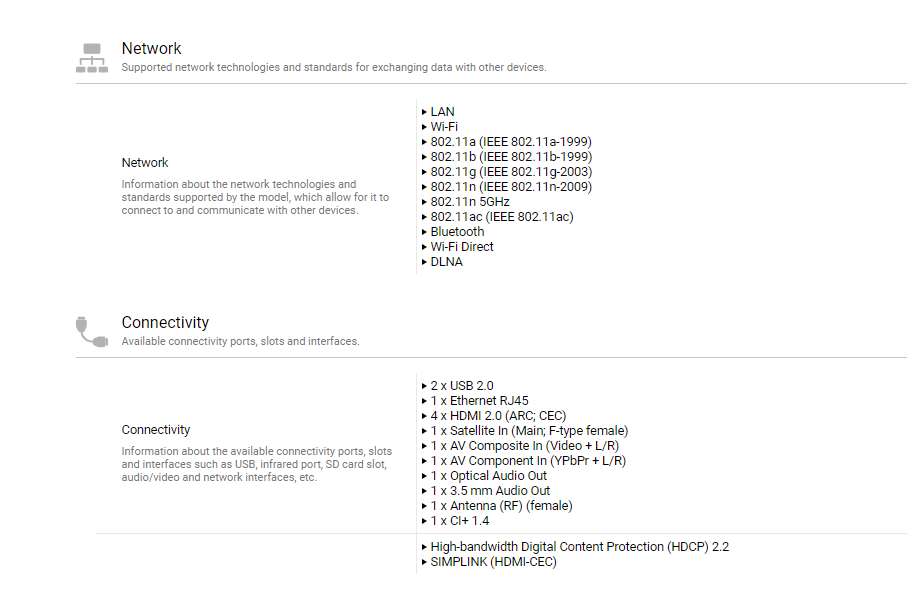907x603 pixels.
Task: Select the 4 x HDMI 2.0 entry
Action: coord(498,416)
